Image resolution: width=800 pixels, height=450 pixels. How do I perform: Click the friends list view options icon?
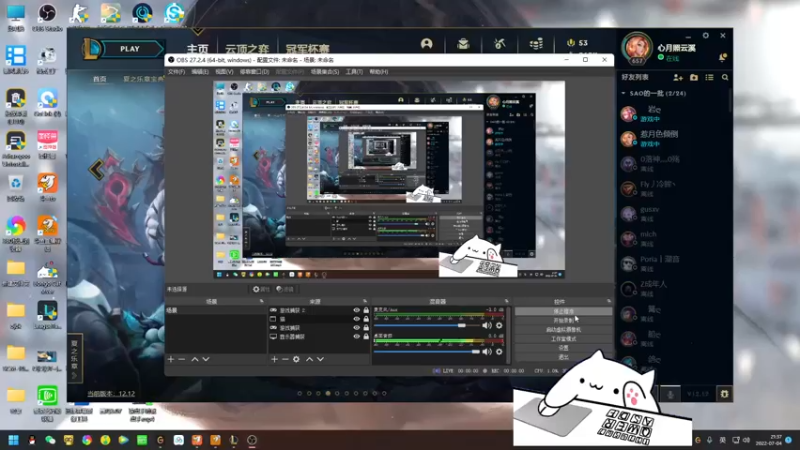(x=709, y=78)
